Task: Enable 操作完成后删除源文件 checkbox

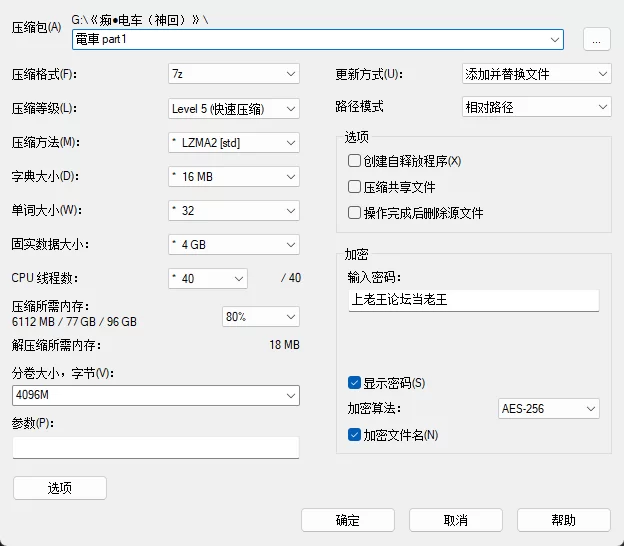Action: [x=354, y=213]
